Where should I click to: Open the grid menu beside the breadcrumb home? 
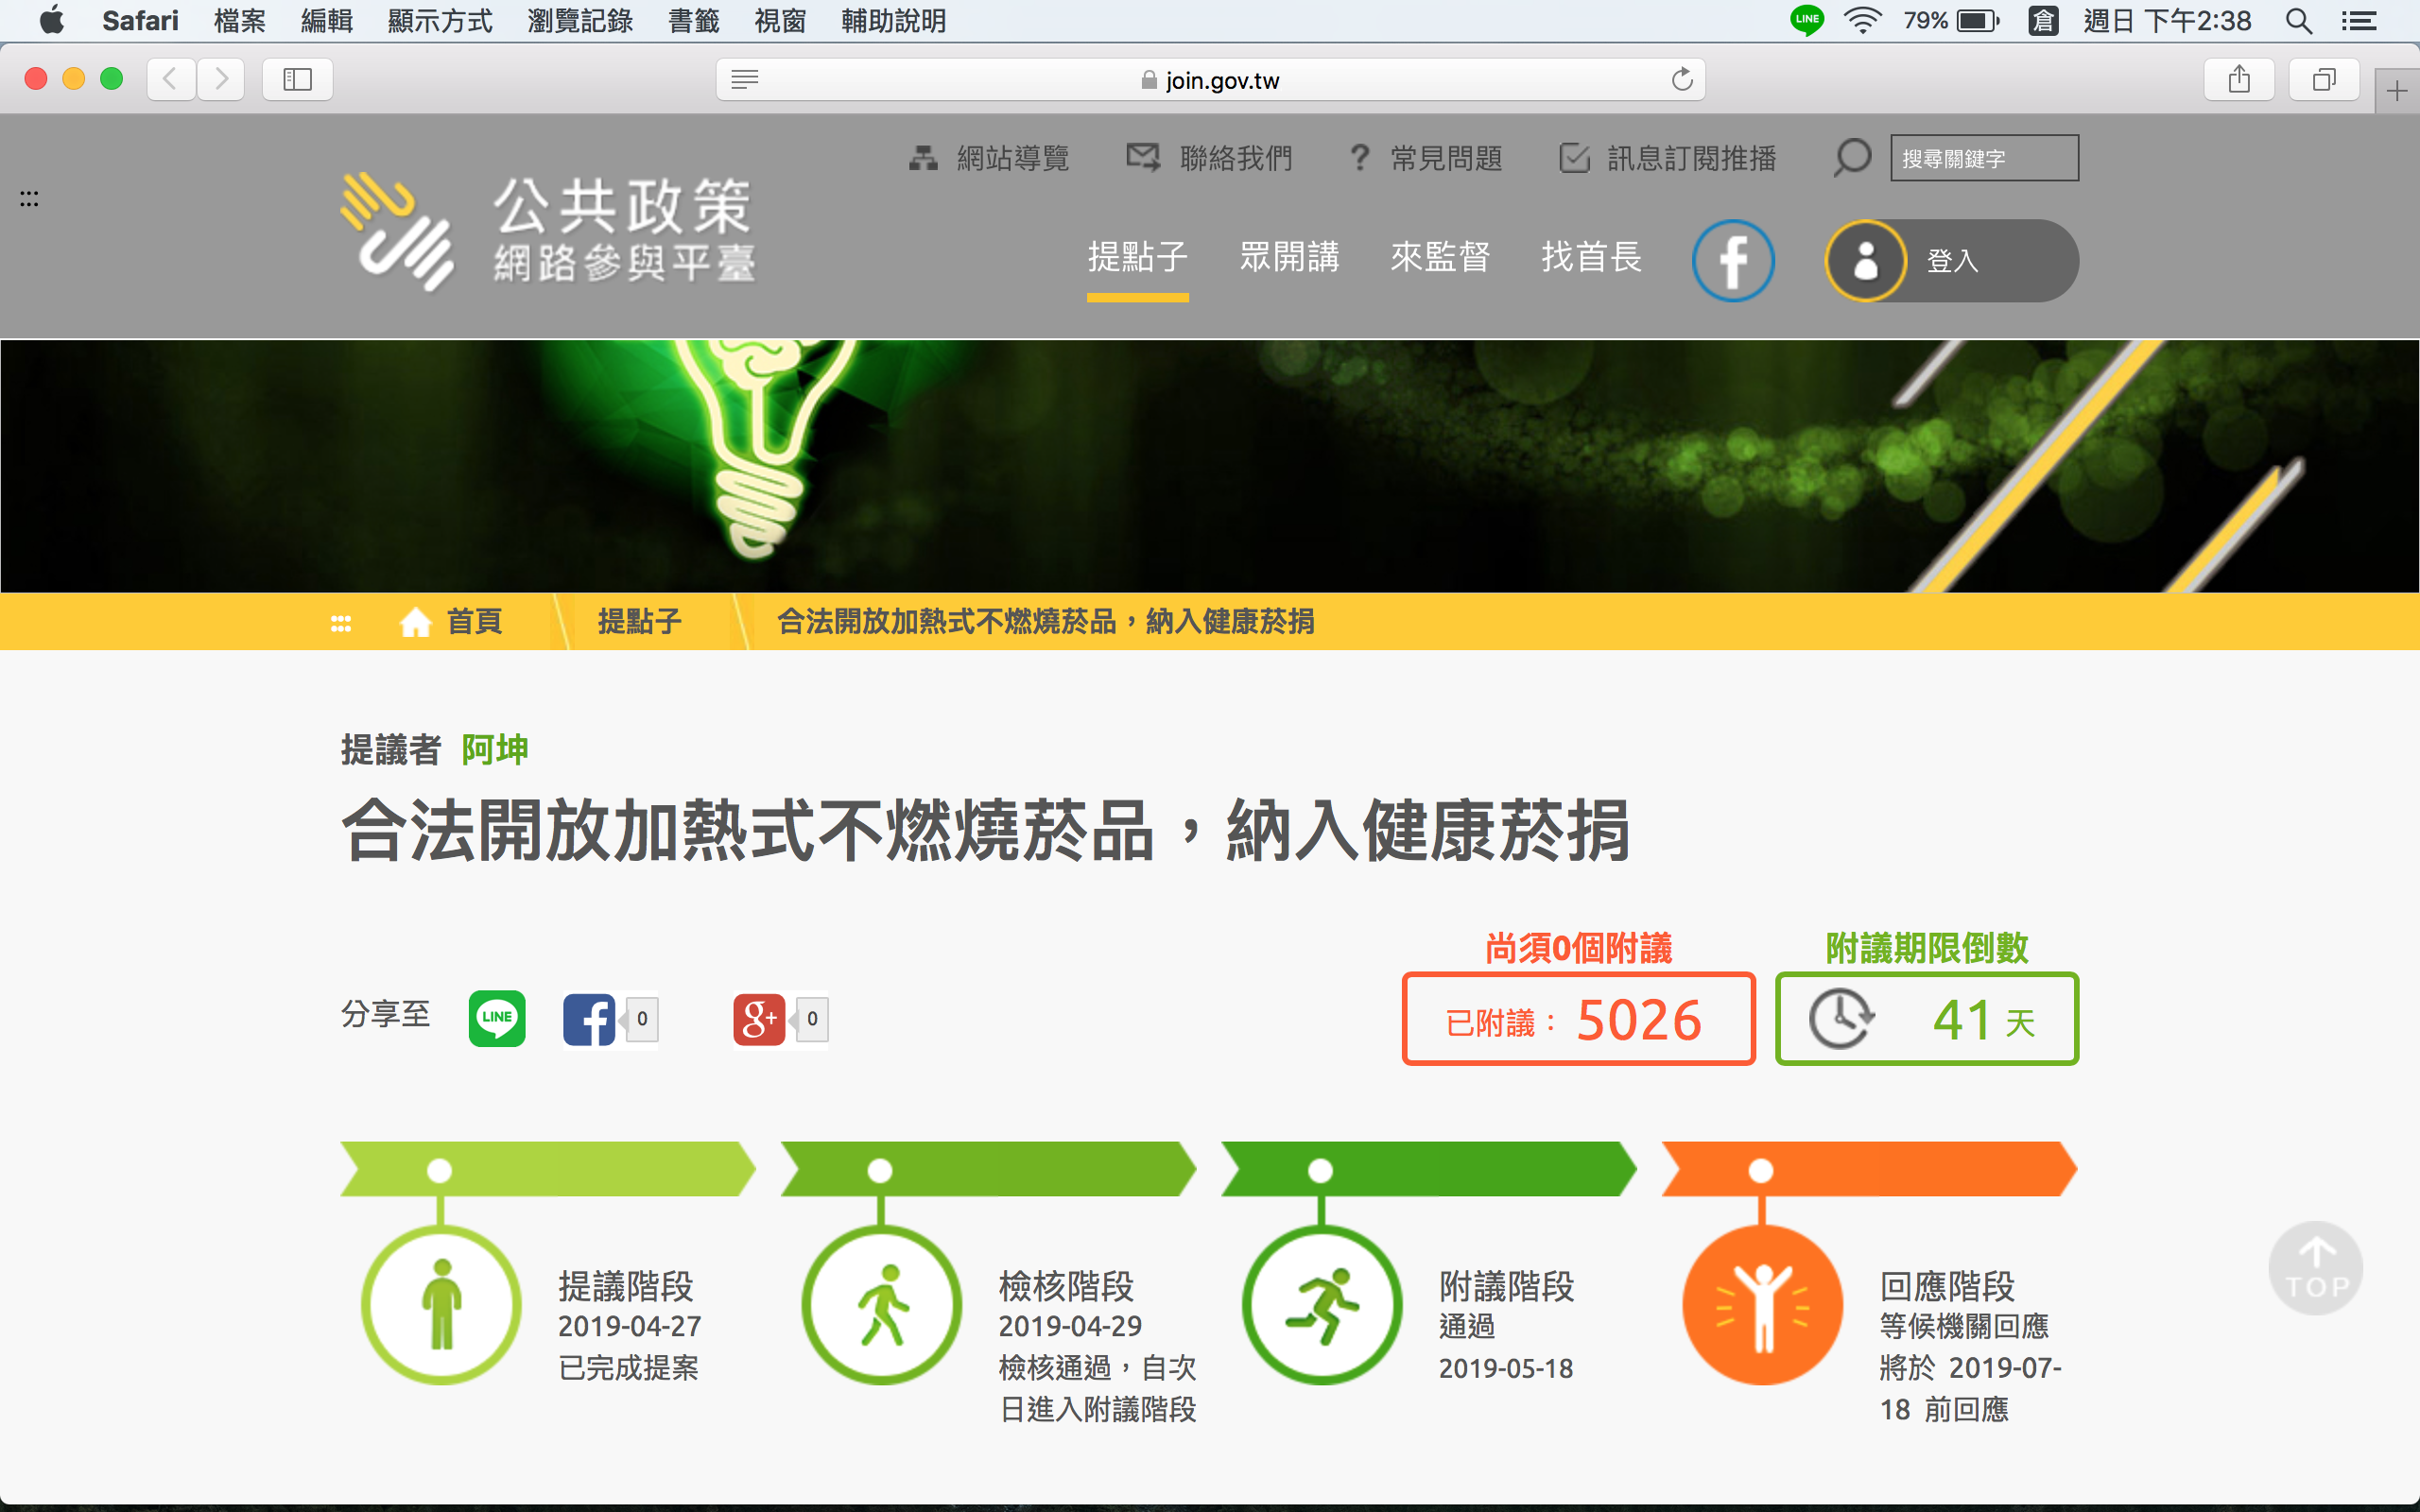341,621
